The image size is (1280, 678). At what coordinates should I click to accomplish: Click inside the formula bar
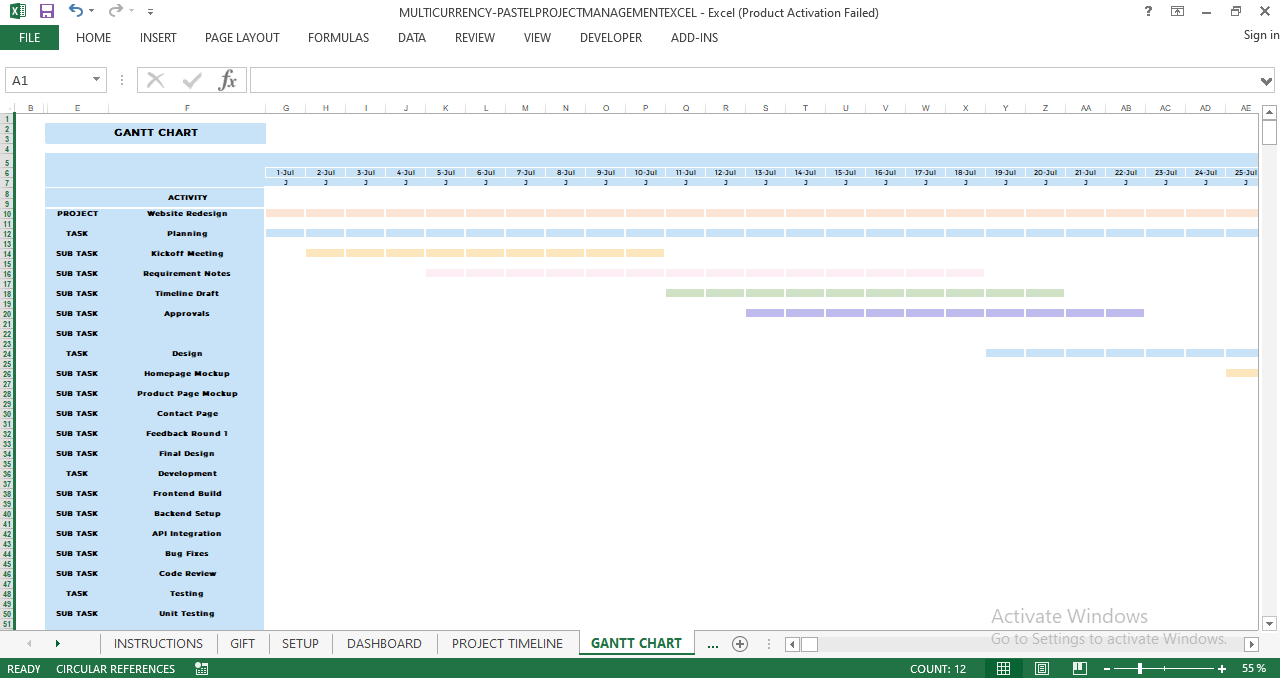click(x=754, y=80)
